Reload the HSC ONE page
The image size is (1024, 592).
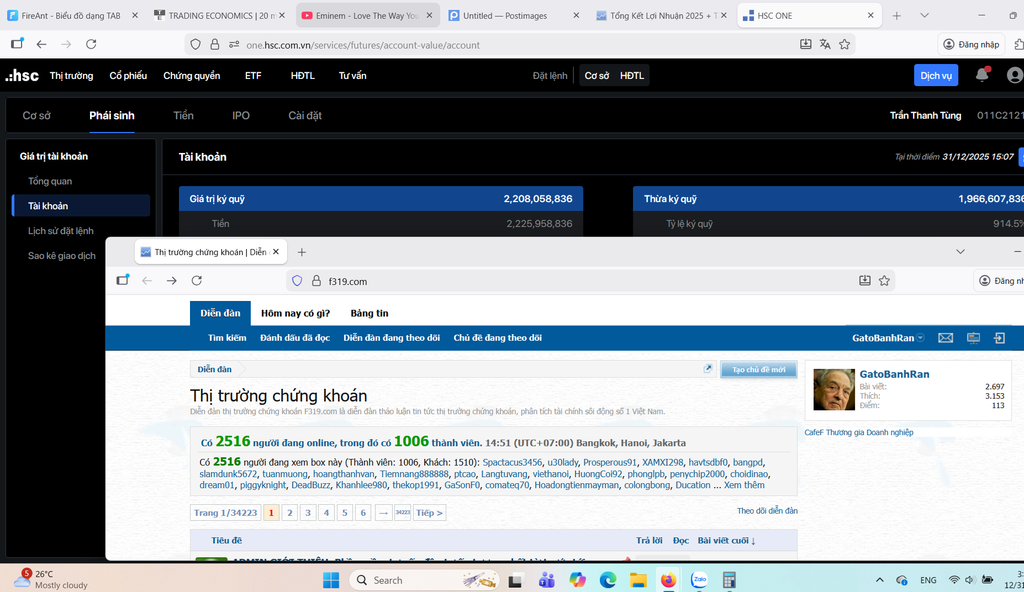[x=91, y=44]
